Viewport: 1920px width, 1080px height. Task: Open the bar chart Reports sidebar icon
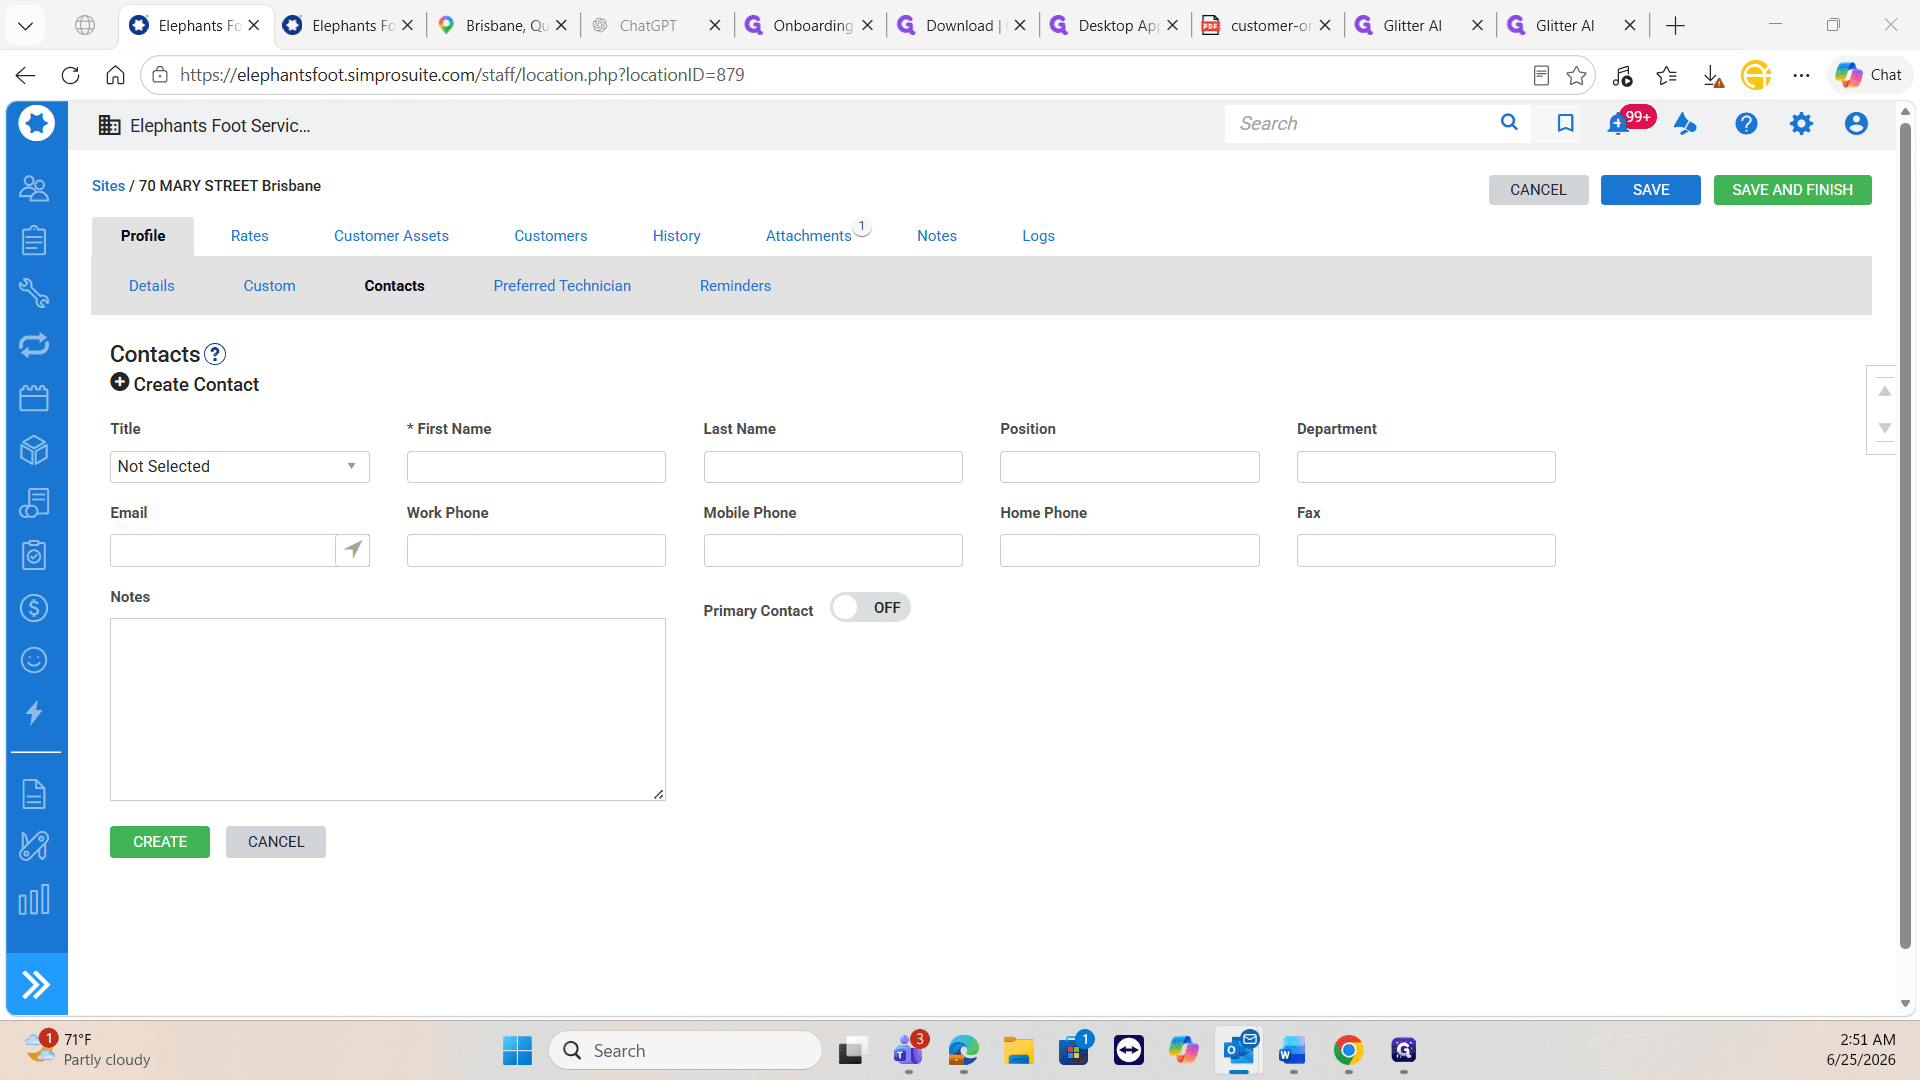coord(34,900)
